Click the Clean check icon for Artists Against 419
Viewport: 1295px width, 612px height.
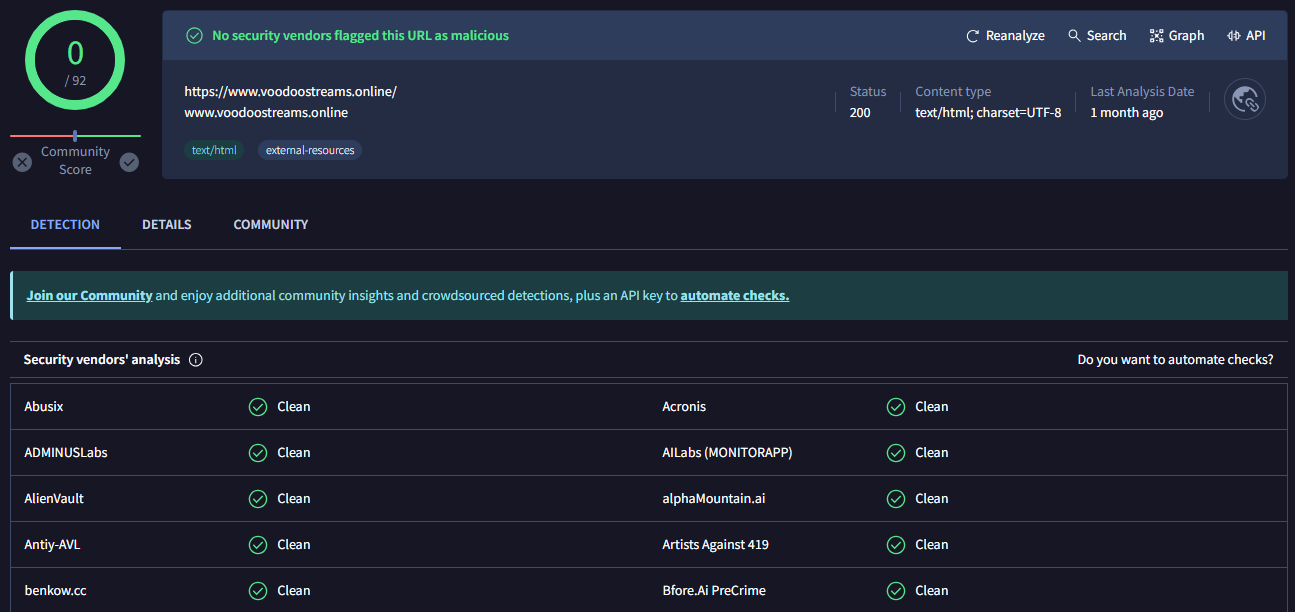pyautogui.click(x=896, y=545)
